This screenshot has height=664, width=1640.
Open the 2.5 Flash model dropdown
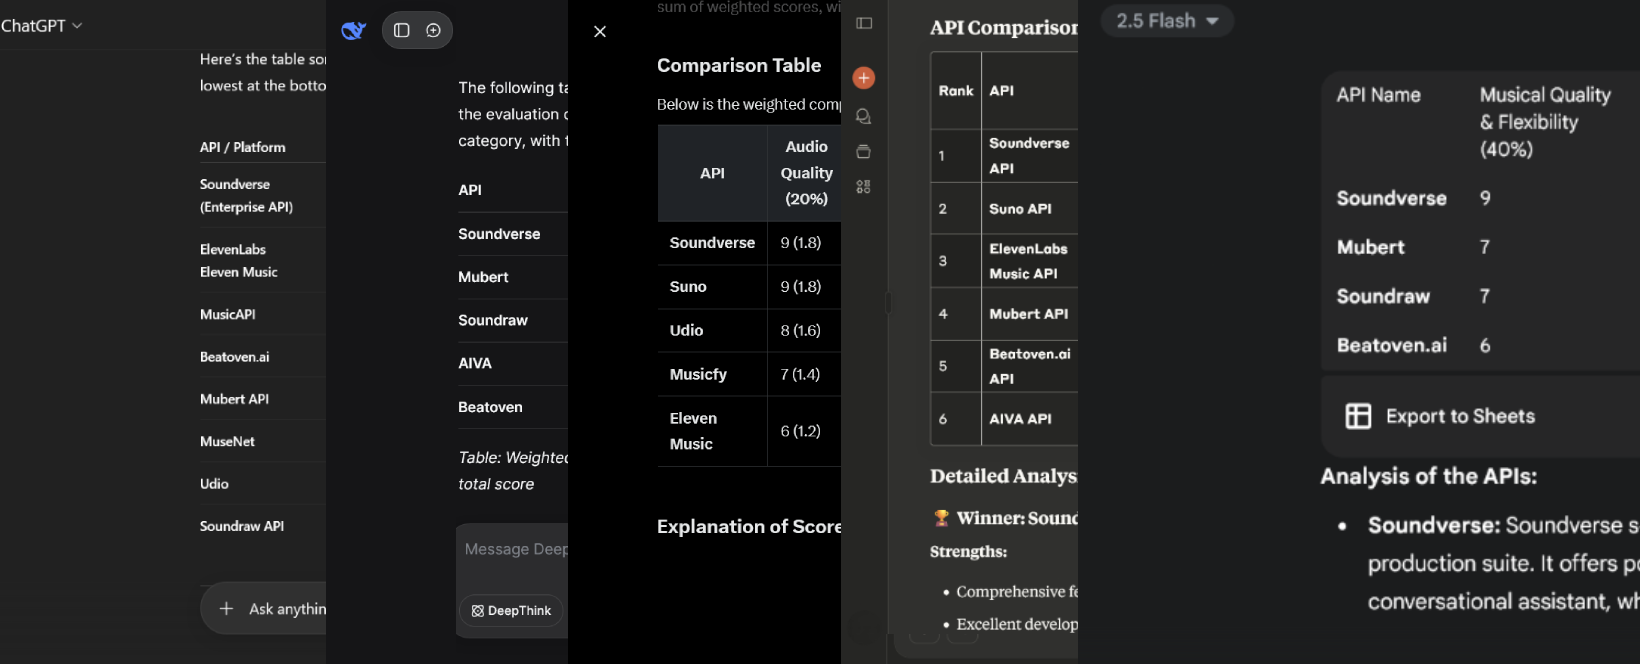(x=1167, y=21)
